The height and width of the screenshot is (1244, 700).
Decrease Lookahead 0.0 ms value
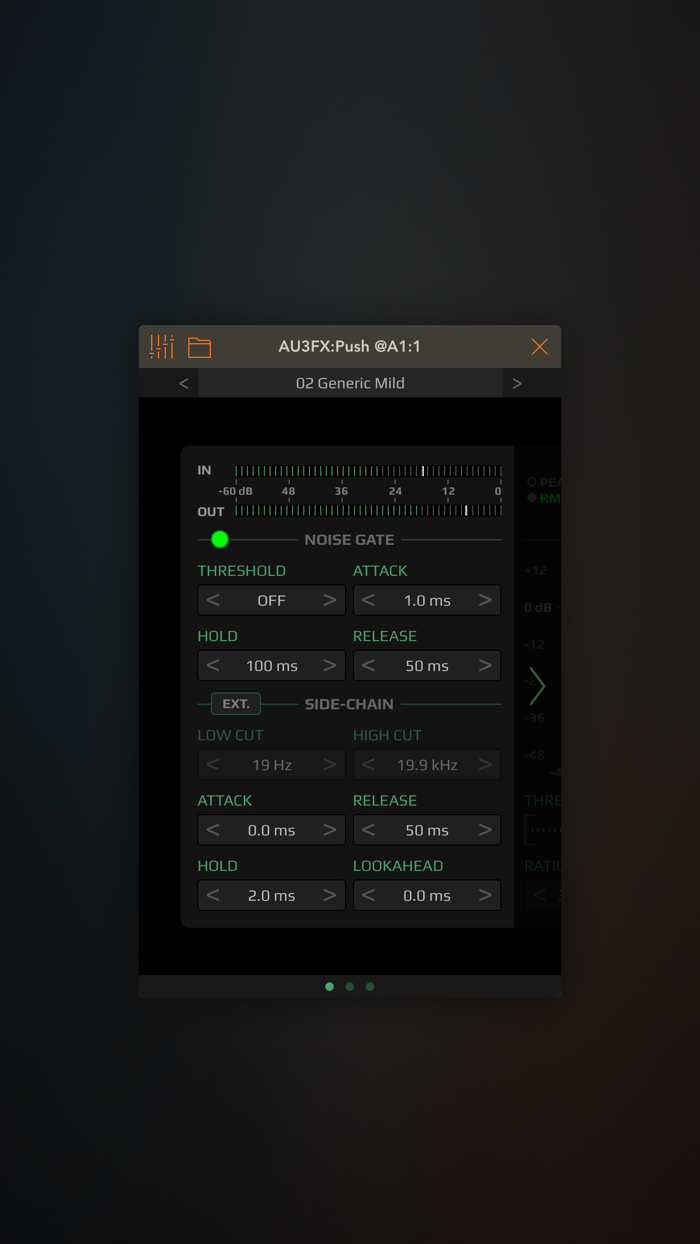click(369, 895)
